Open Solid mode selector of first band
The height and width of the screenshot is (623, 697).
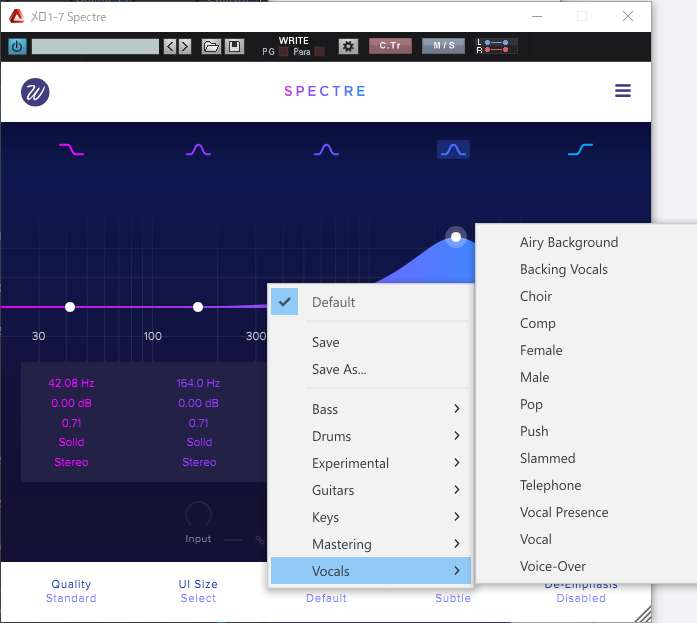(72, 442)
